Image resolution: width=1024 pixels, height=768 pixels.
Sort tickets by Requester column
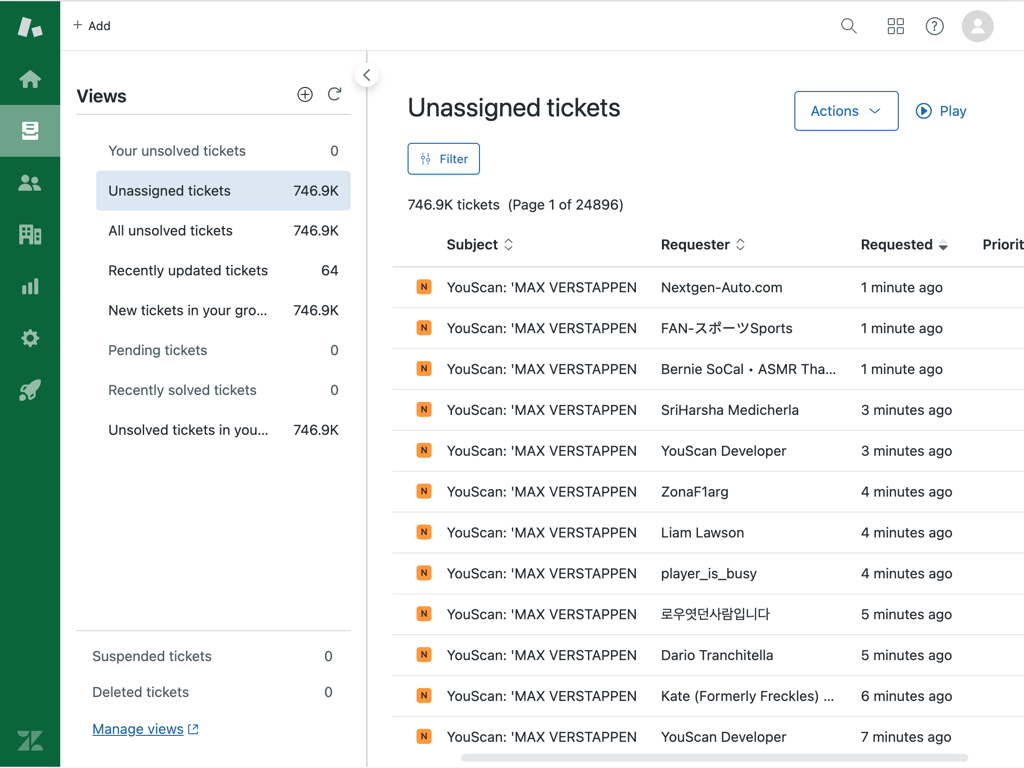pos(703,245)
